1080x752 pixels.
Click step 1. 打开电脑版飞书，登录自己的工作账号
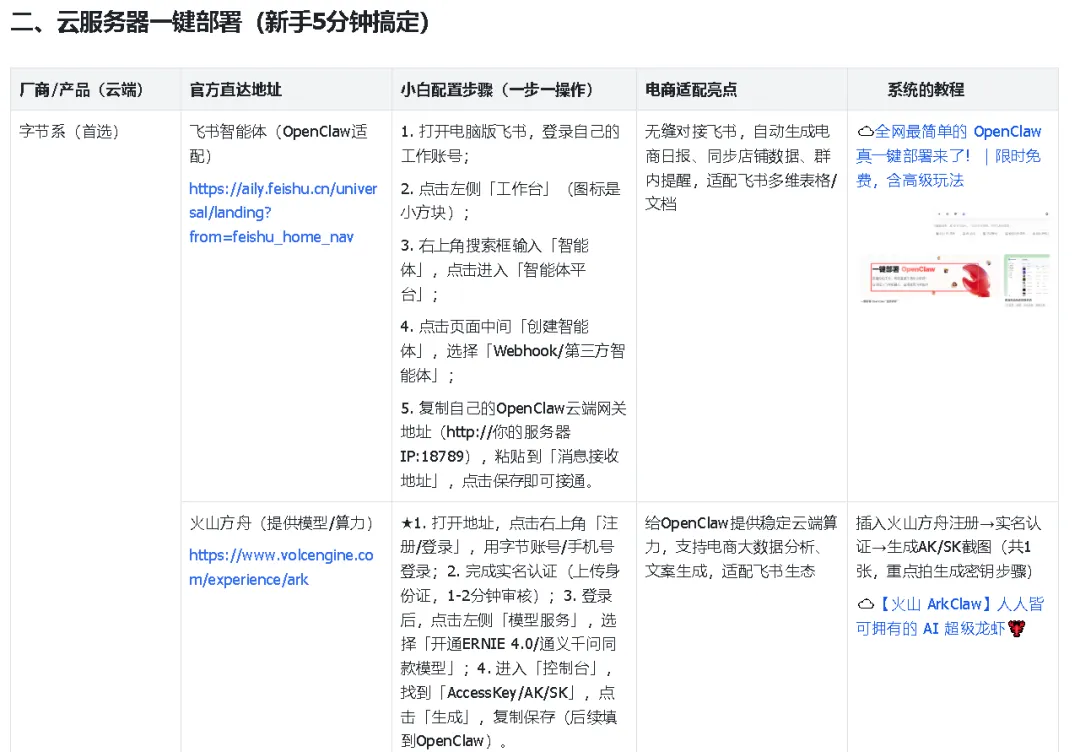tap(510, 143)
